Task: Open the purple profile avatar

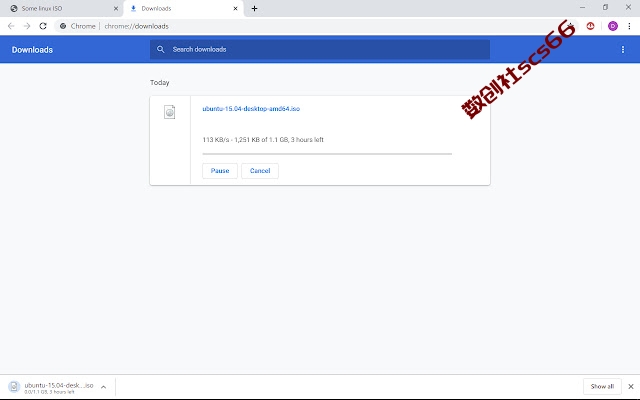Action: coord(613,26)
